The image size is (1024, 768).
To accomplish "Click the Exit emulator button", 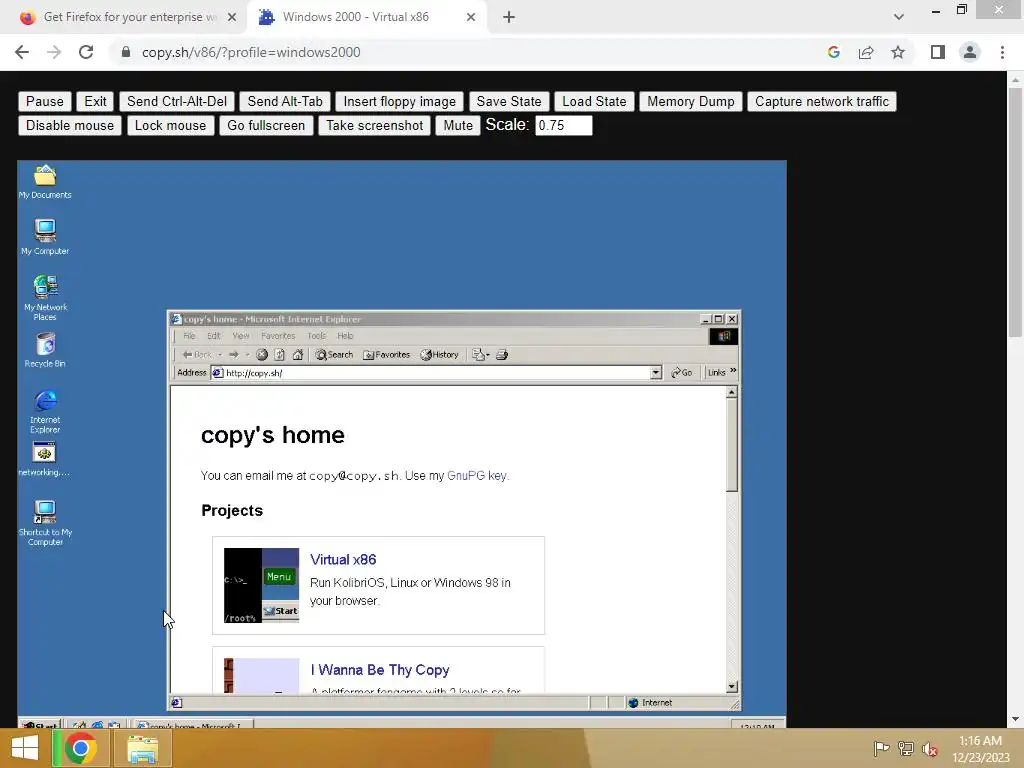I will pyautogui.click(x=95, y=101).
